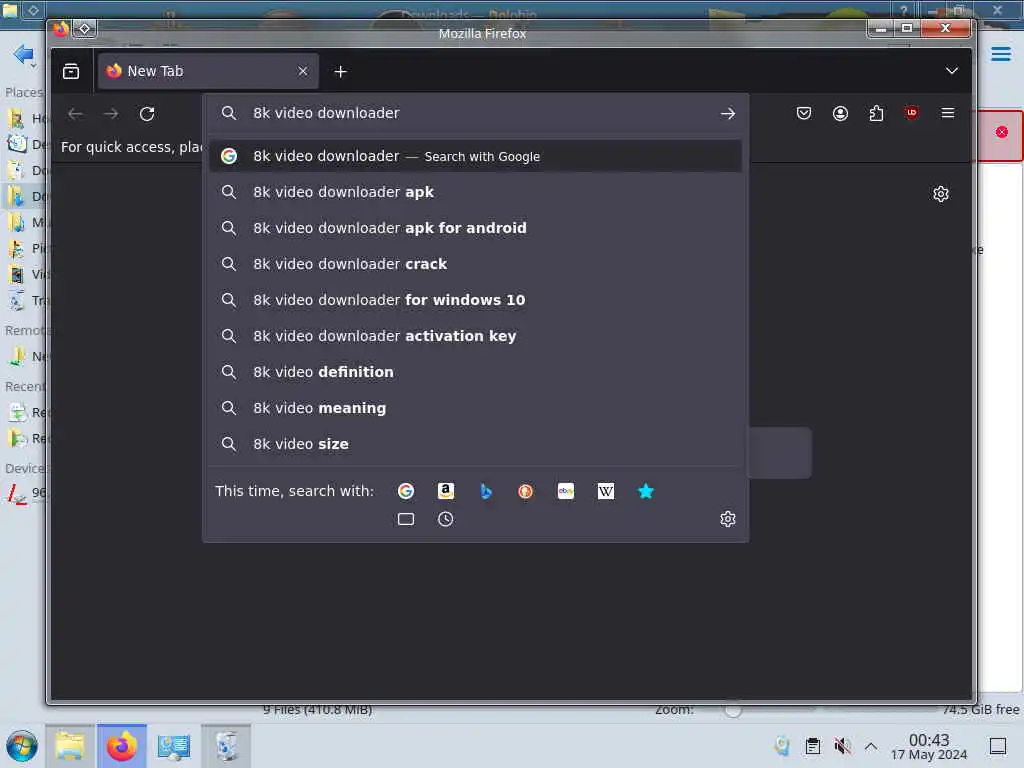The image size is (1024, 768).
Task: Click Firefox window menu icon in titlebar
Action: click(61, 29)
